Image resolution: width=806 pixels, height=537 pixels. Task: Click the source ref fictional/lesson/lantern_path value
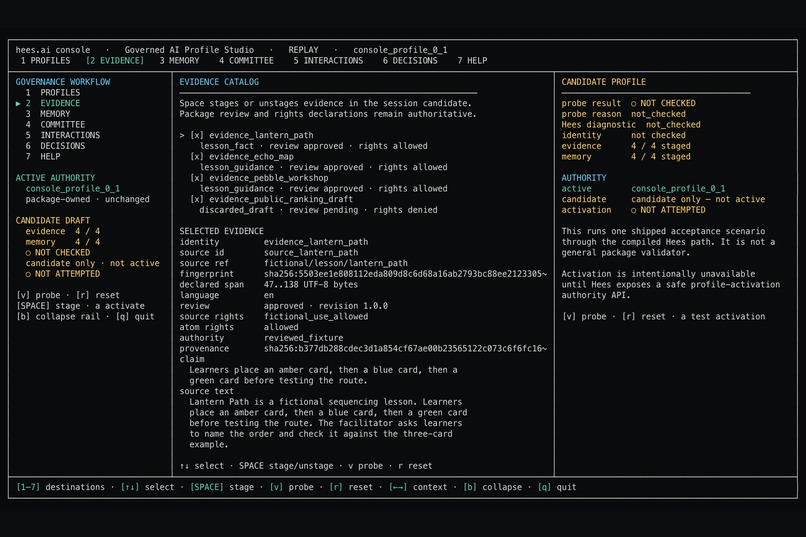[x=336, y=263]
